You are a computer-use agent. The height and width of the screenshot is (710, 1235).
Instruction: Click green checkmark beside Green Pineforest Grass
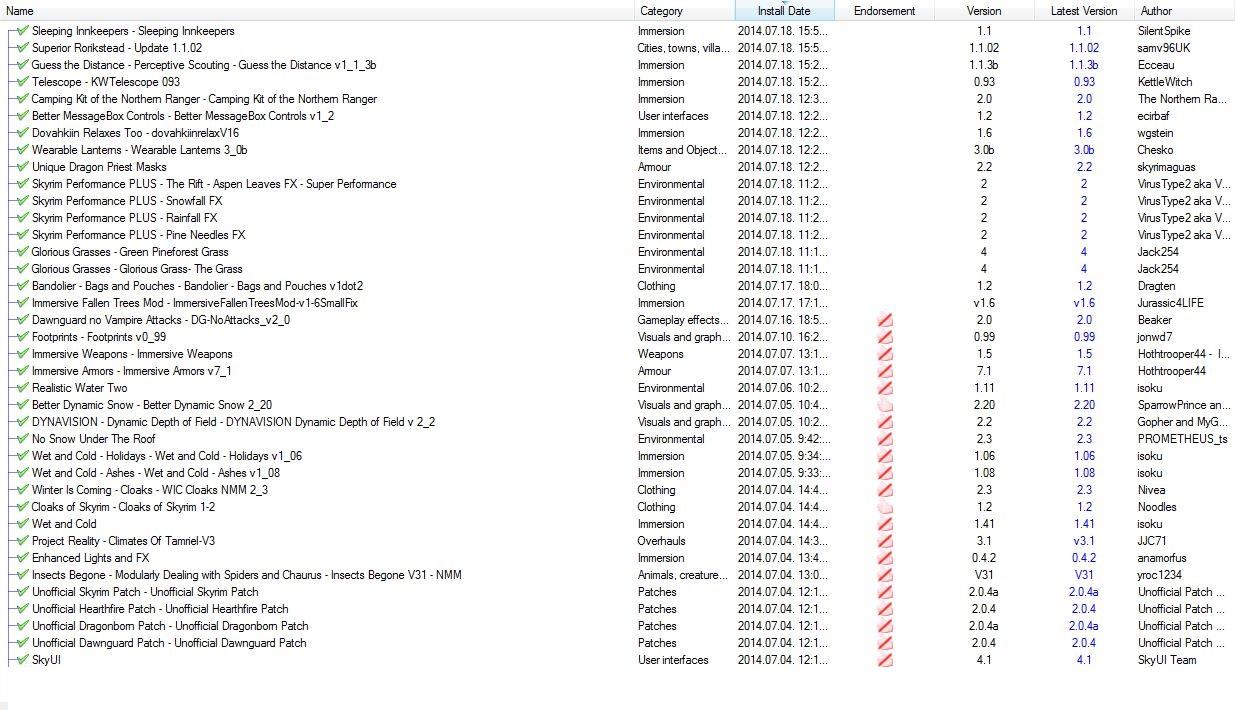(23, 252)
